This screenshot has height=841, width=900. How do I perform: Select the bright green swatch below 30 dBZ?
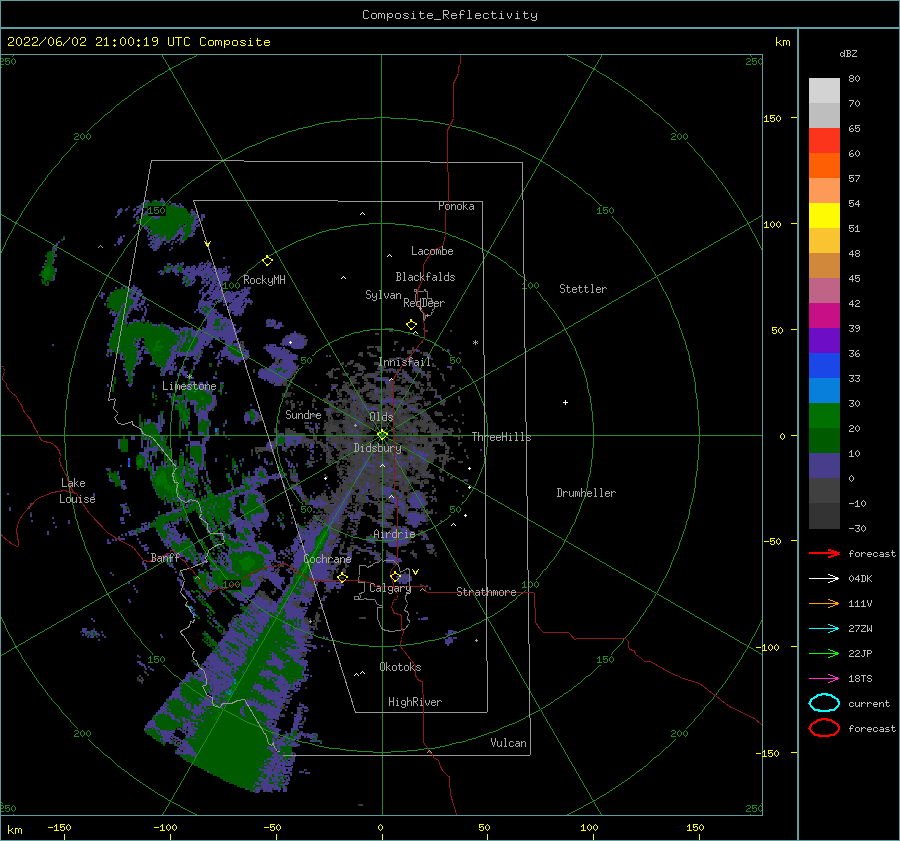click(824, 416)
